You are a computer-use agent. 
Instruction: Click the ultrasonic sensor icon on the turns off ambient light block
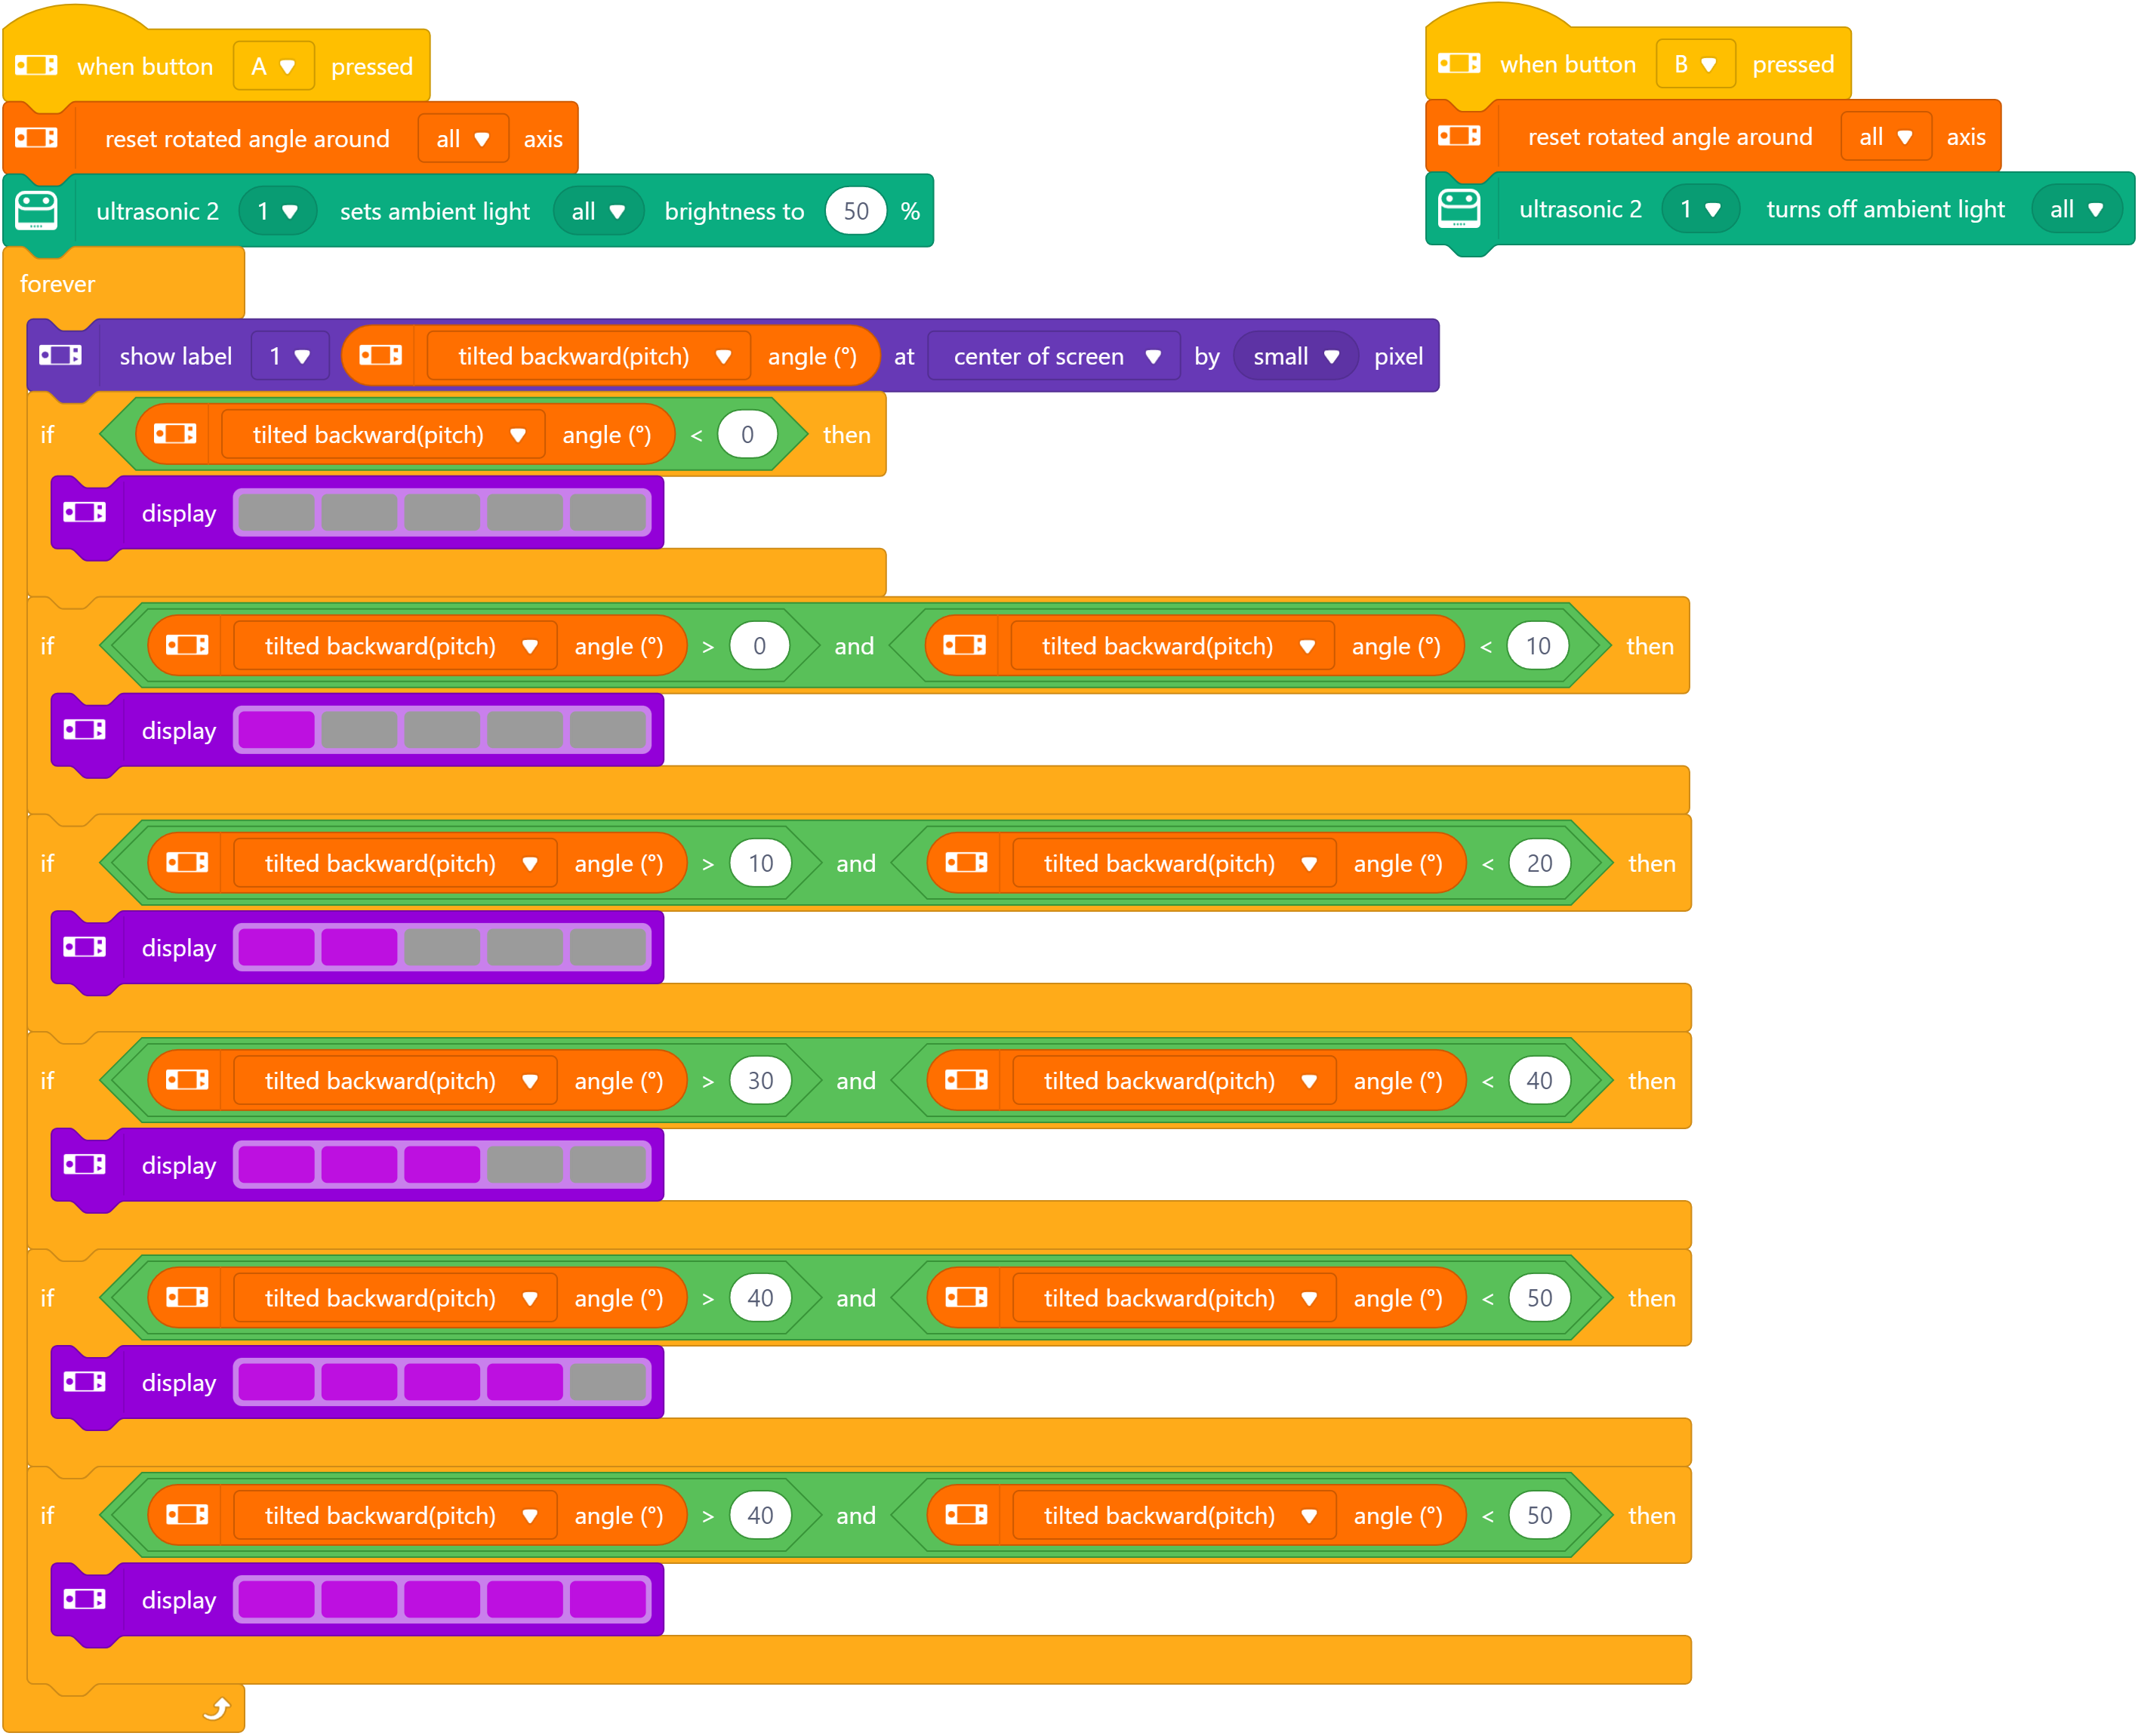[x=1459, y=209]
